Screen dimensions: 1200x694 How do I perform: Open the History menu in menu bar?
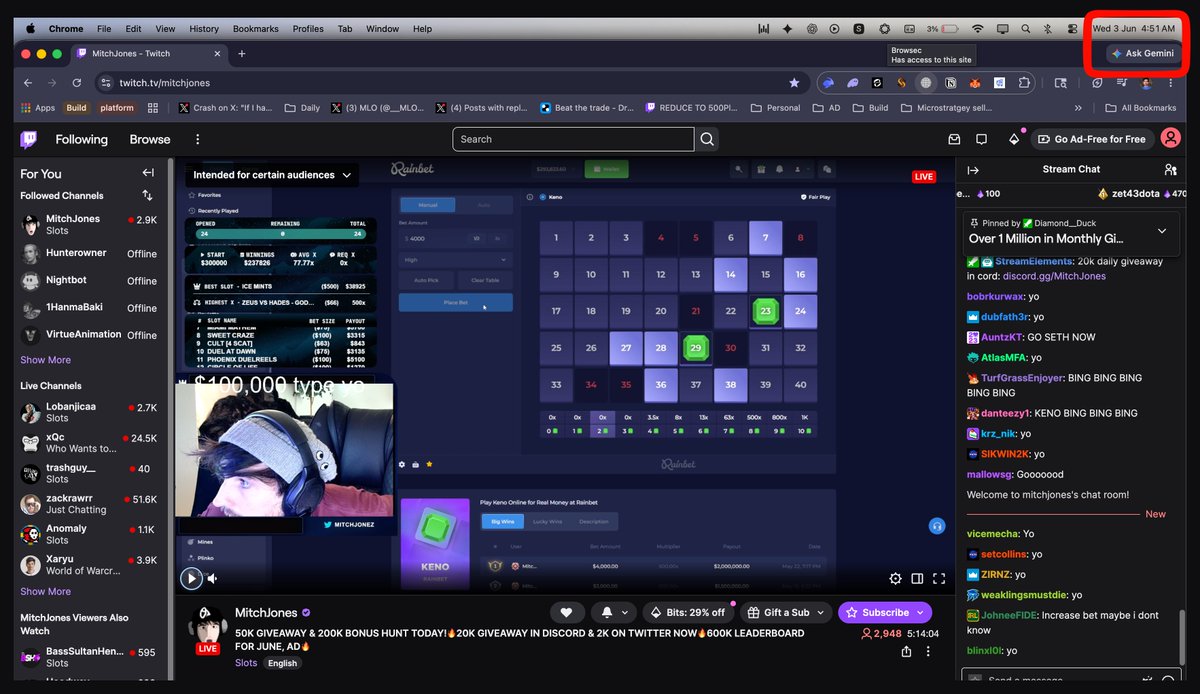(x=204, y=29)
